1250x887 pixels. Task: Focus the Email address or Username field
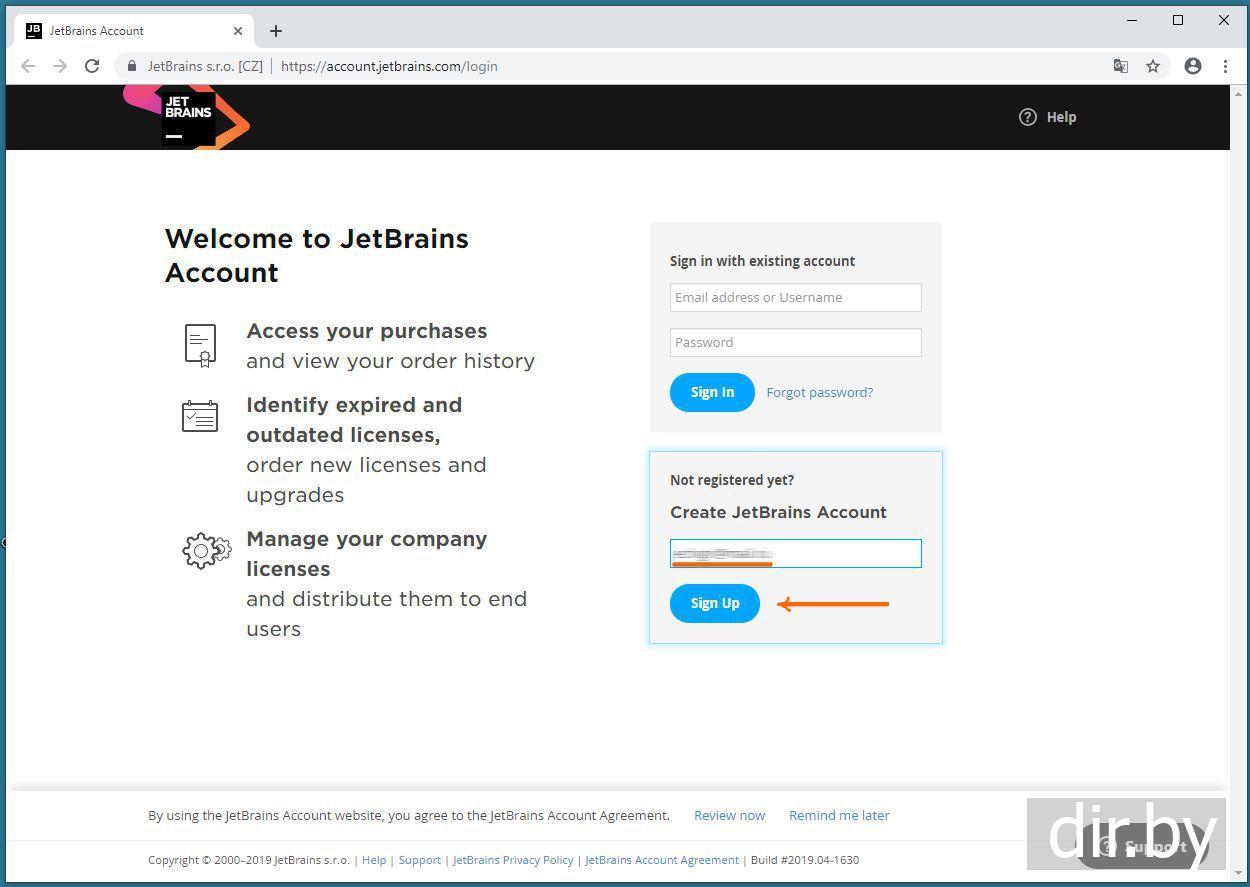click(x=796, y=297)
